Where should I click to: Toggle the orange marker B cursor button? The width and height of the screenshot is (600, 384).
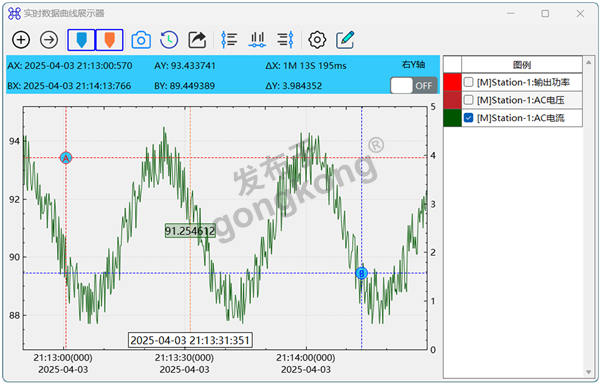[109, 40]
